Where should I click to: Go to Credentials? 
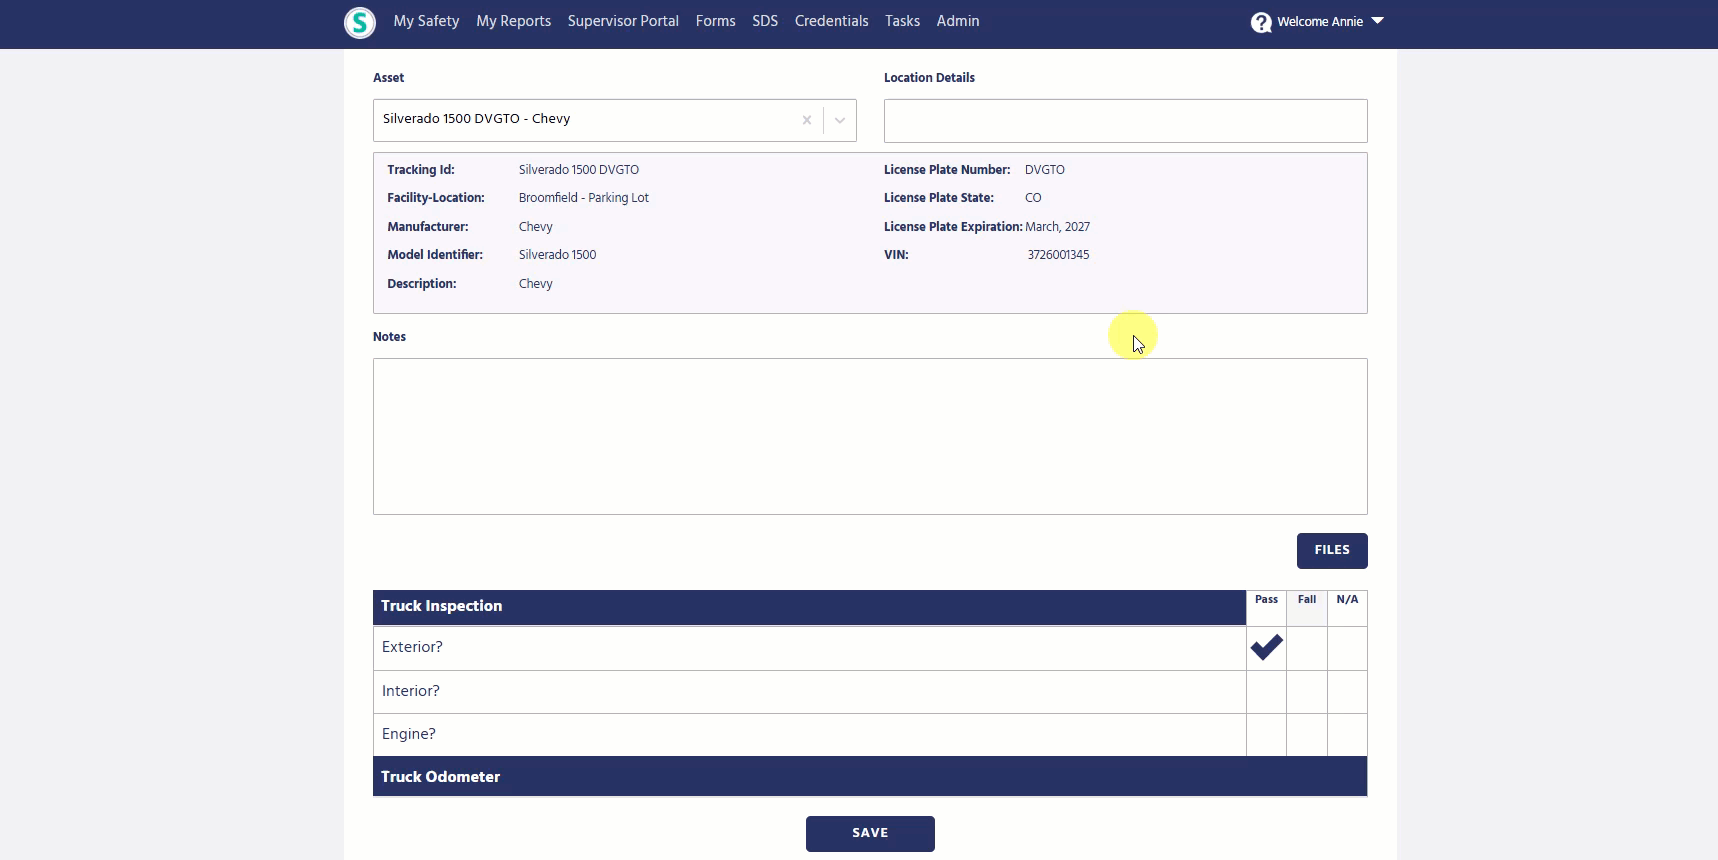831,21
